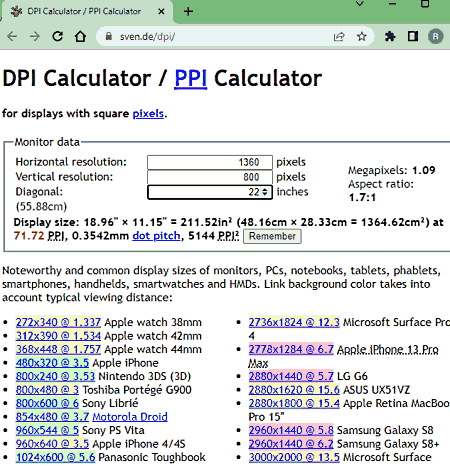The height and width of the screenshot is (466, 450).
Task: Open the PPI link in heading
Action: [x=191, y=78]
